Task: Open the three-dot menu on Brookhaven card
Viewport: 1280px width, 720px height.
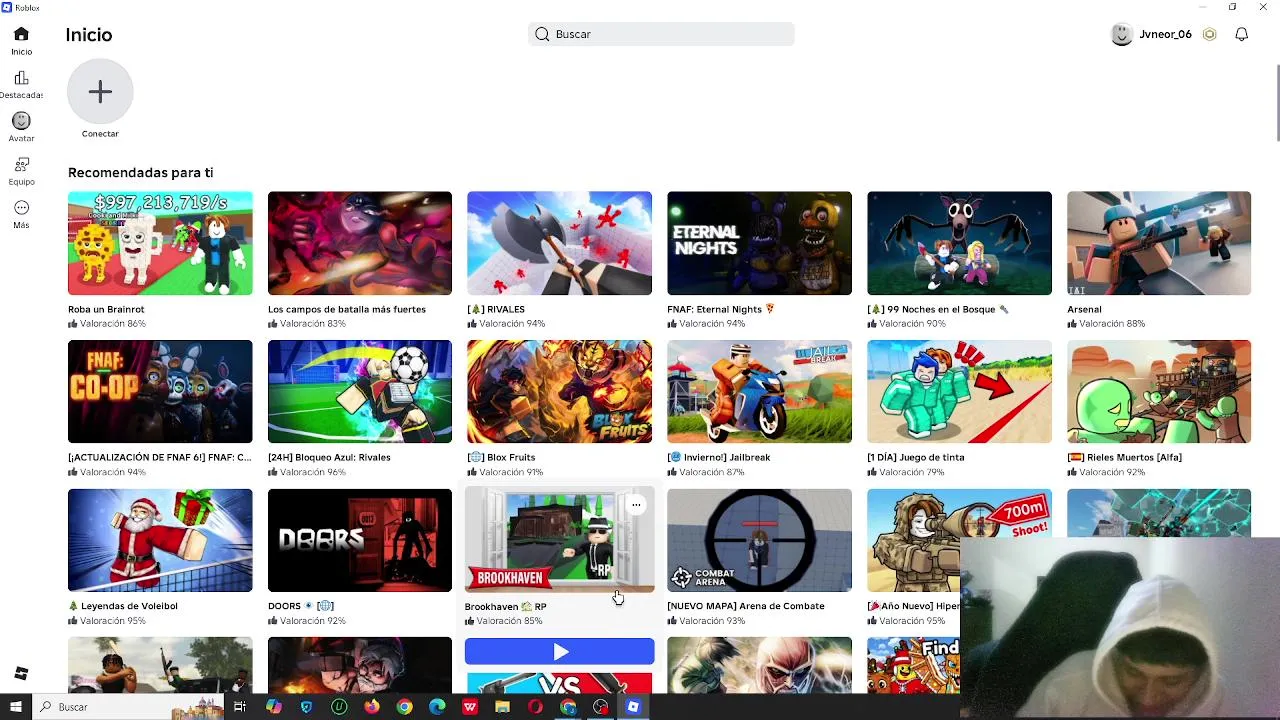Action: point(636,505)
